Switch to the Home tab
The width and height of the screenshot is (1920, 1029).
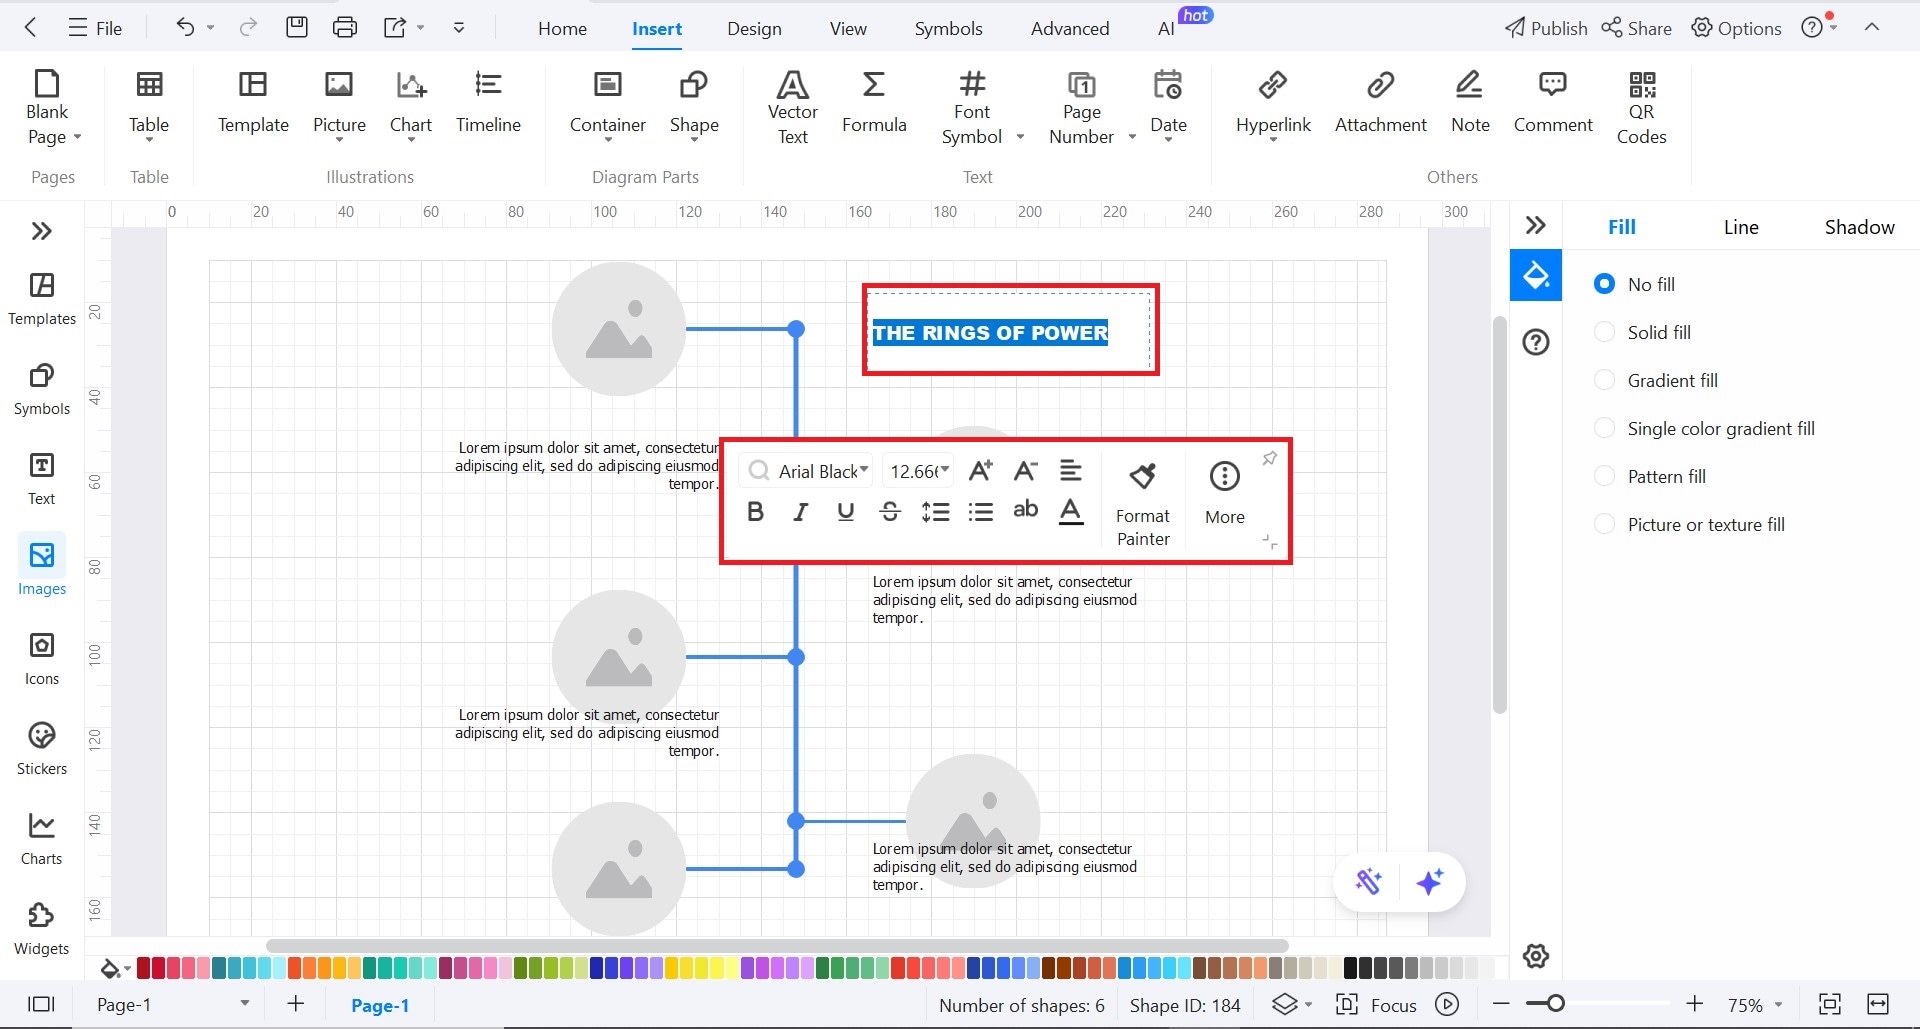tap(562, 29)
